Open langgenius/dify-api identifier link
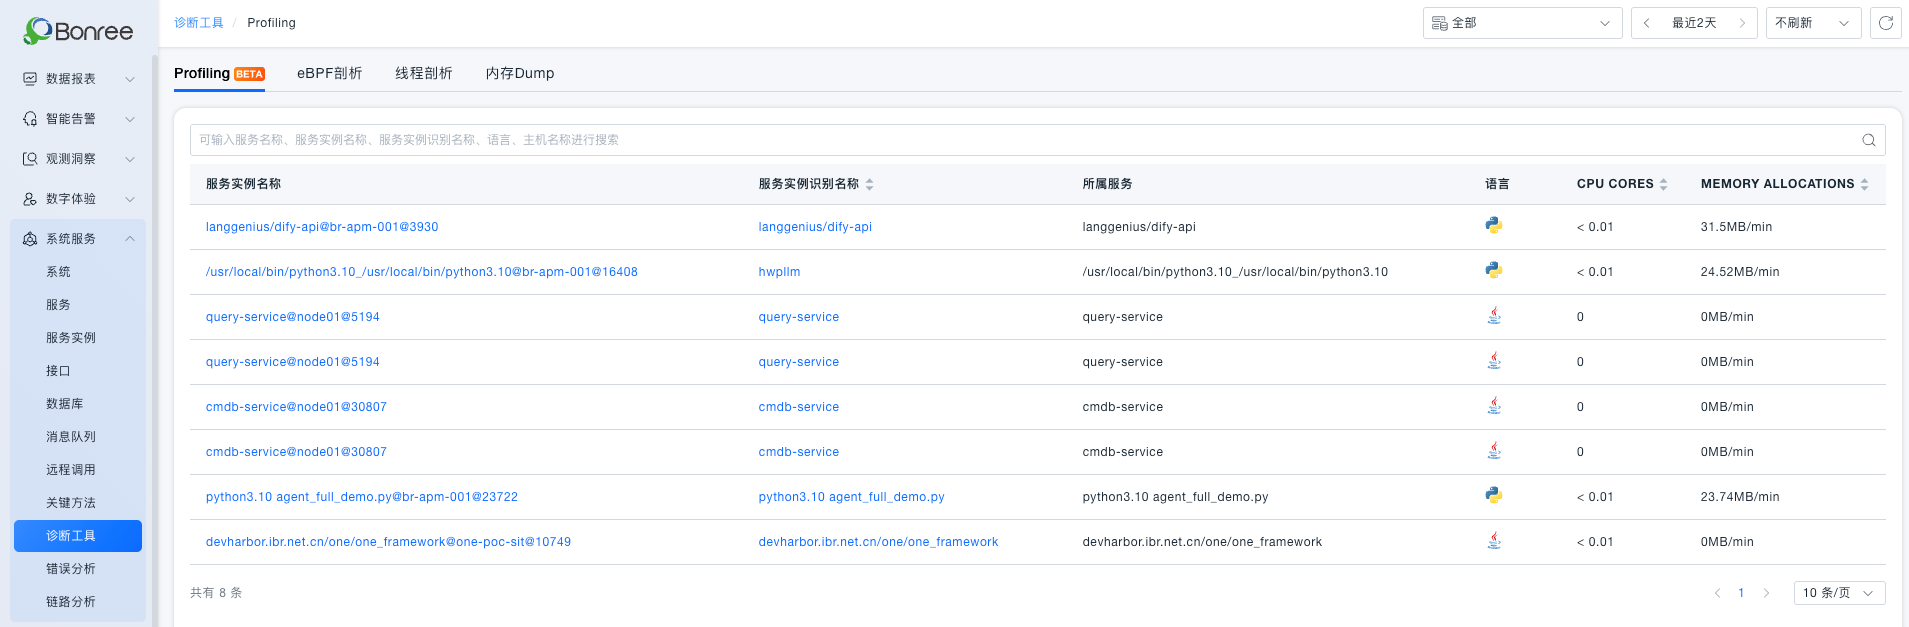The height and width of the screenshot is (627, 1909). 815,227
